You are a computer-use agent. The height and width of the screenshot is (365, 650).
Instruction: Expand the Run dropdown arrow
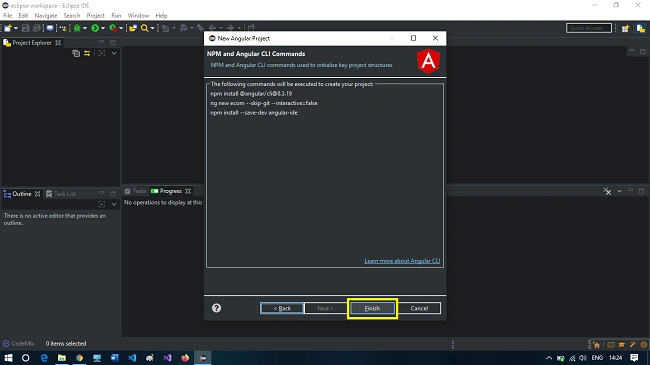pyautogui.click(x=103, y=28)
